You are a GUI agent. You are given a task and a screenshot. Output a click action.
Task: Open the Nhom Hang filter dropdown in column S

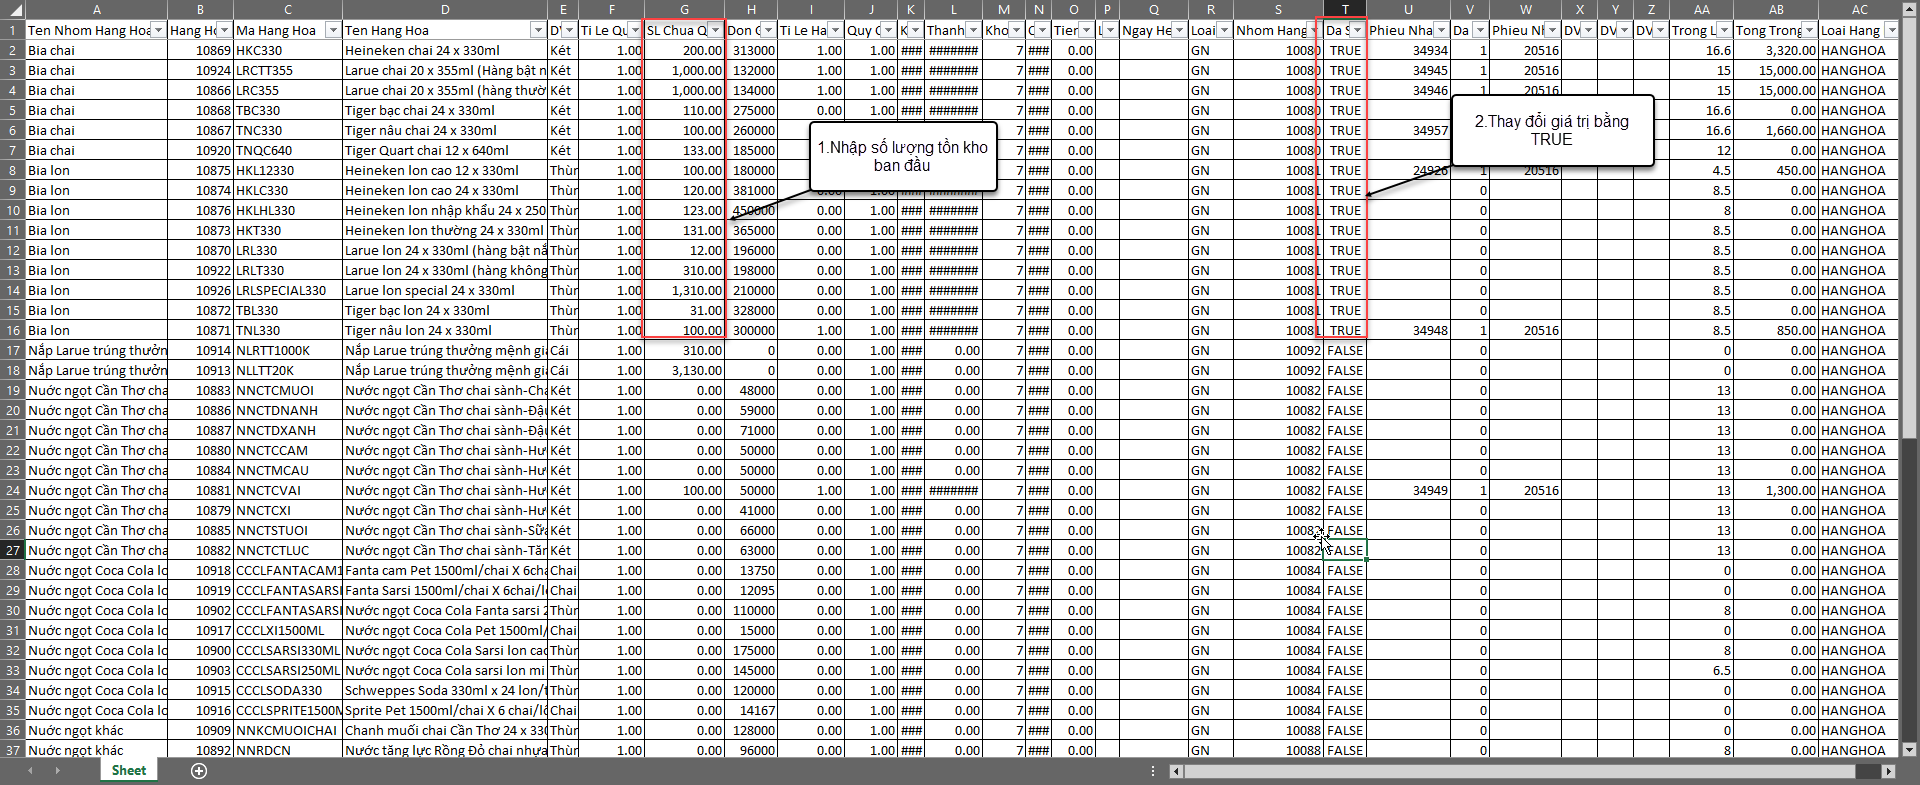tap(1314, 30)
